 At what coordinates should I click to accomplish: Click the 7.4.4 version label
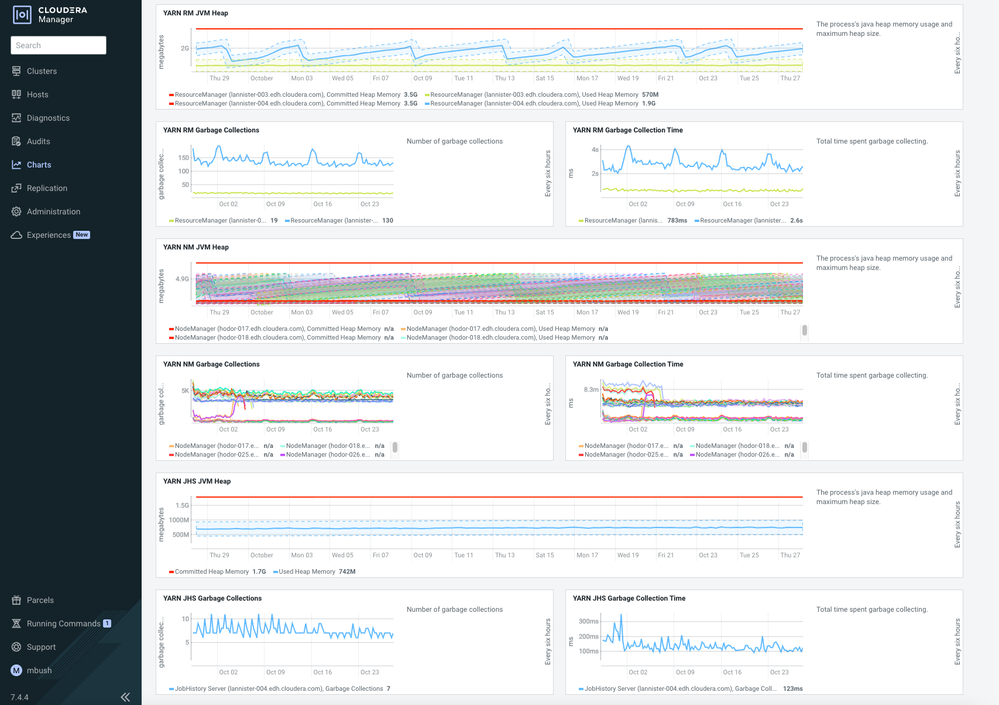pos(19,697)
